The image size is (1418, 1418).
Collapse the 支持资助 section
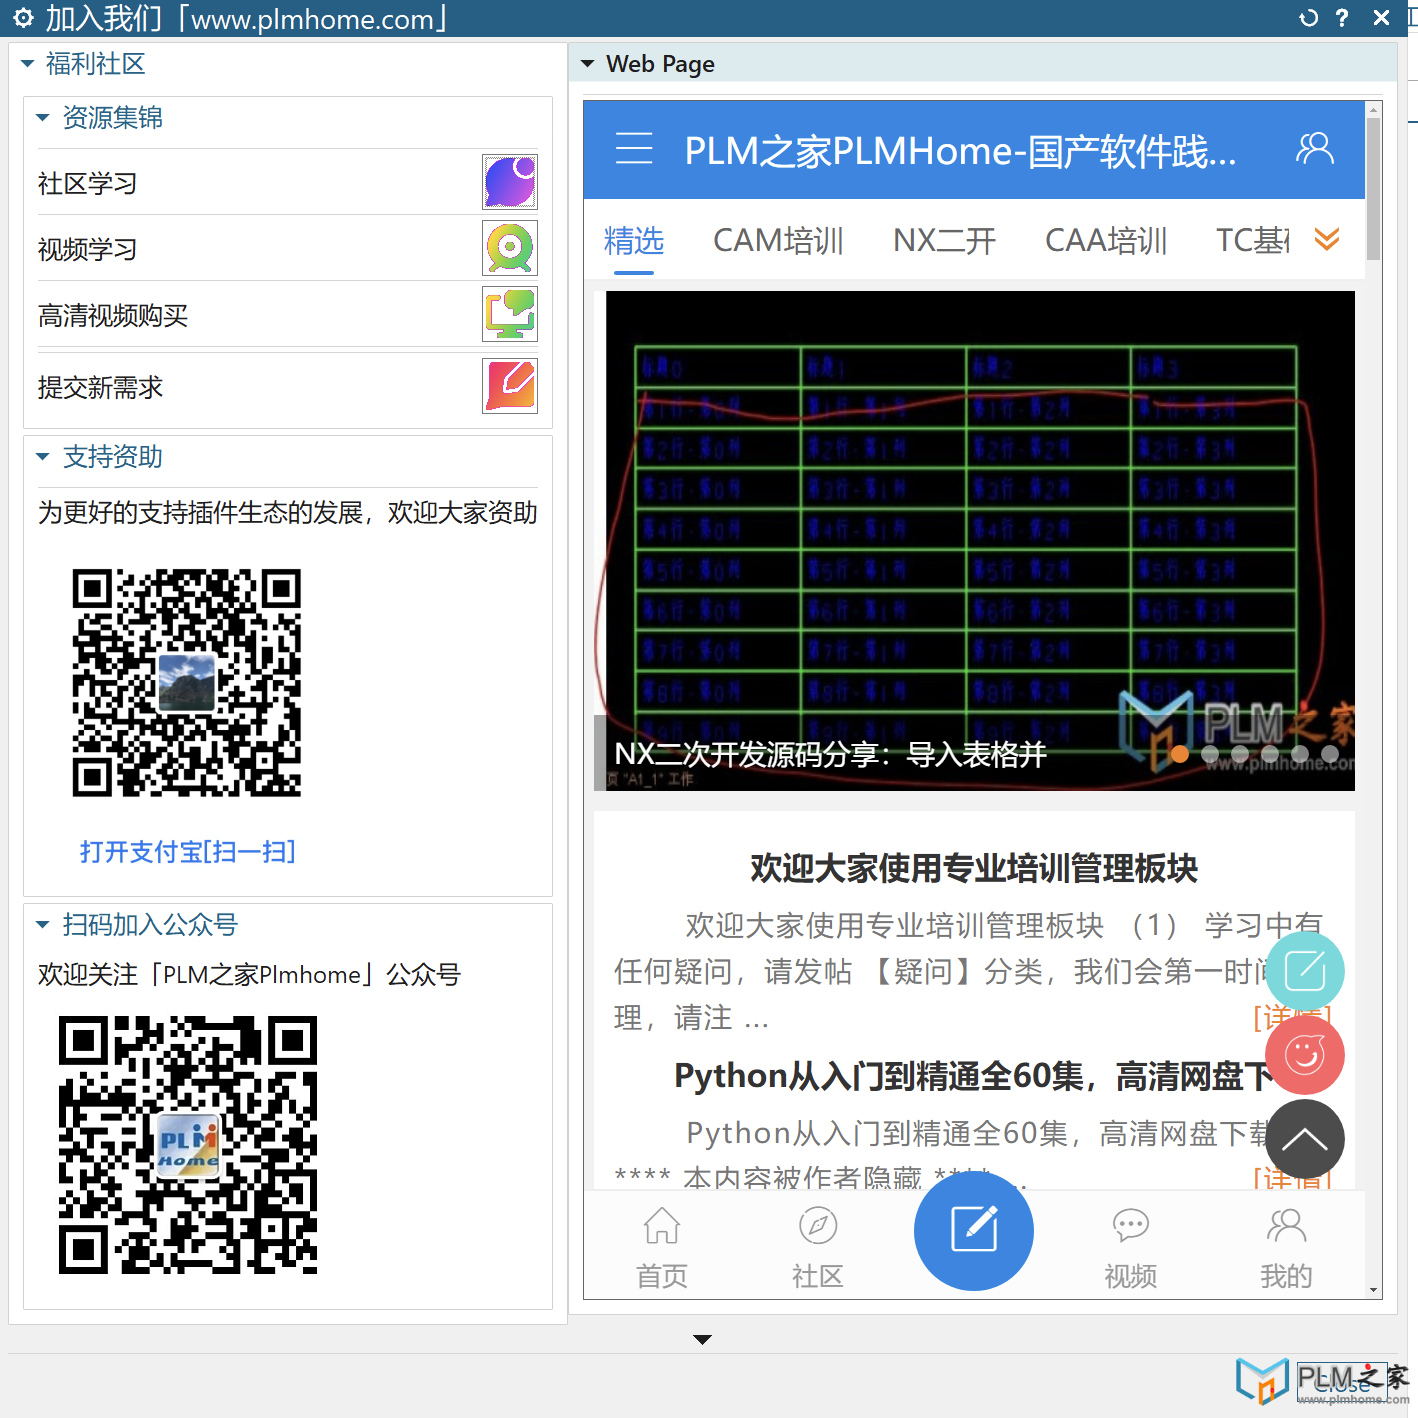(x=42, y=456)
